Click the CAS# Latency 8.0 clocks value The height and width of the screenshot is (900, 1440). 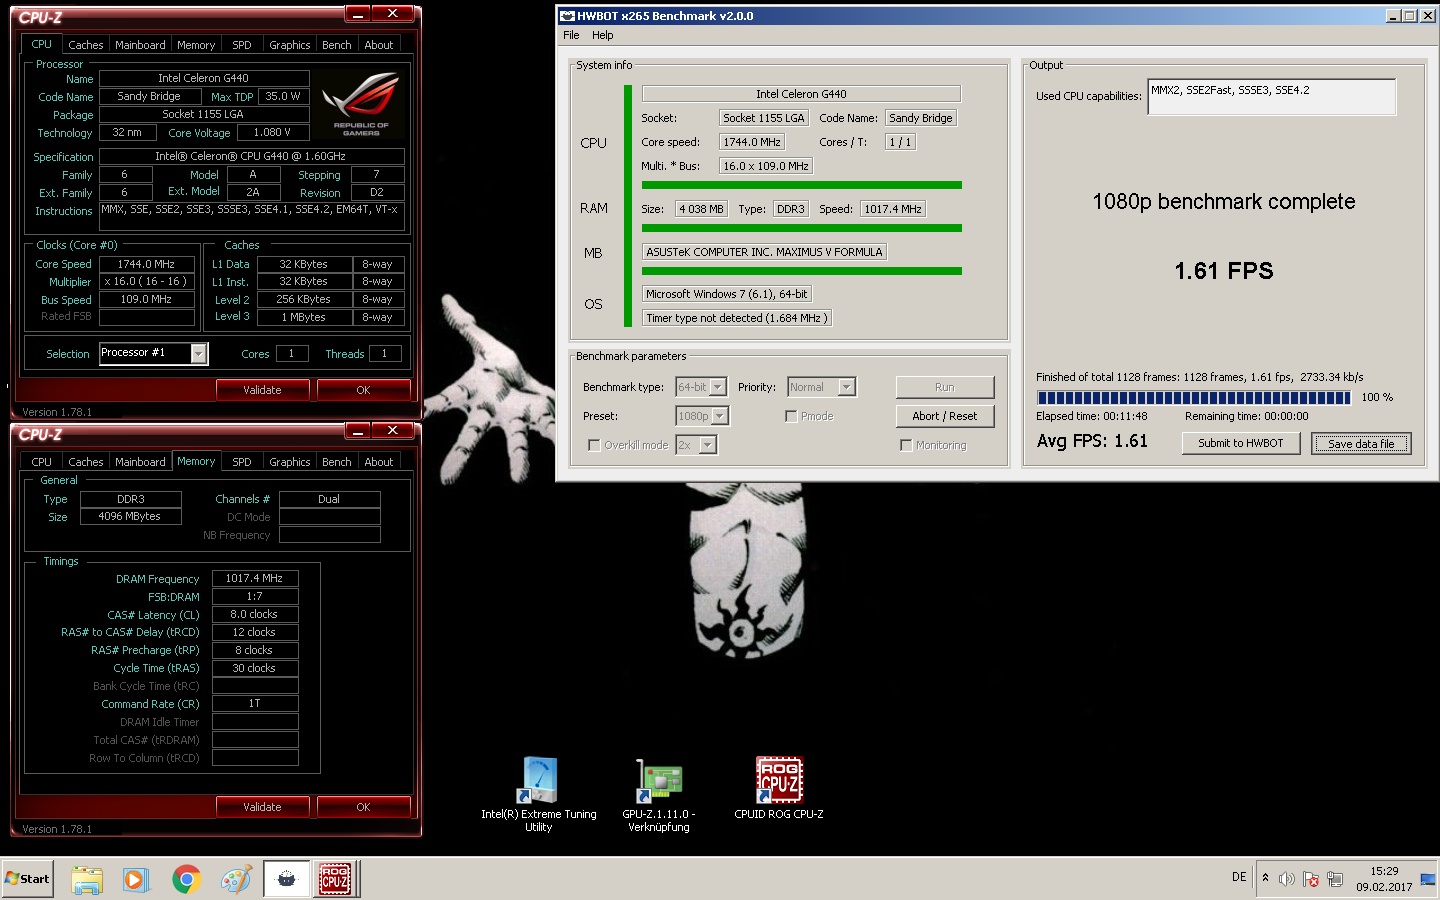(255, 614)
